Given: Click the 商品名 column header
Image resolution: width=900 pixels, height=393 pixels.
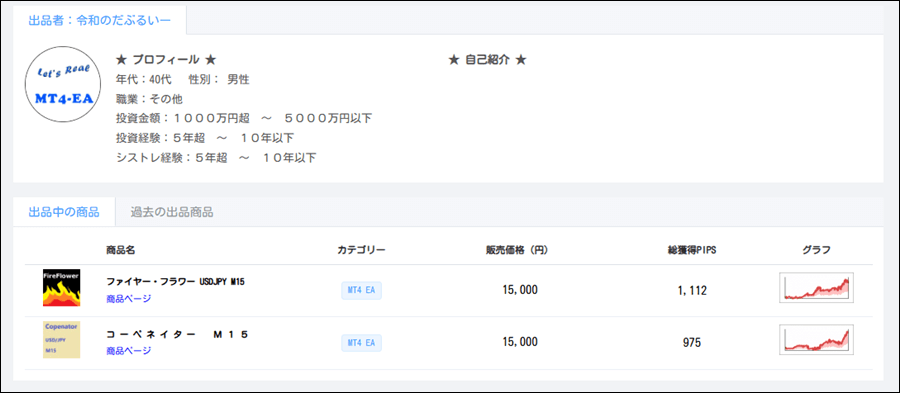Looking at the screenshot, I should 121,250.
